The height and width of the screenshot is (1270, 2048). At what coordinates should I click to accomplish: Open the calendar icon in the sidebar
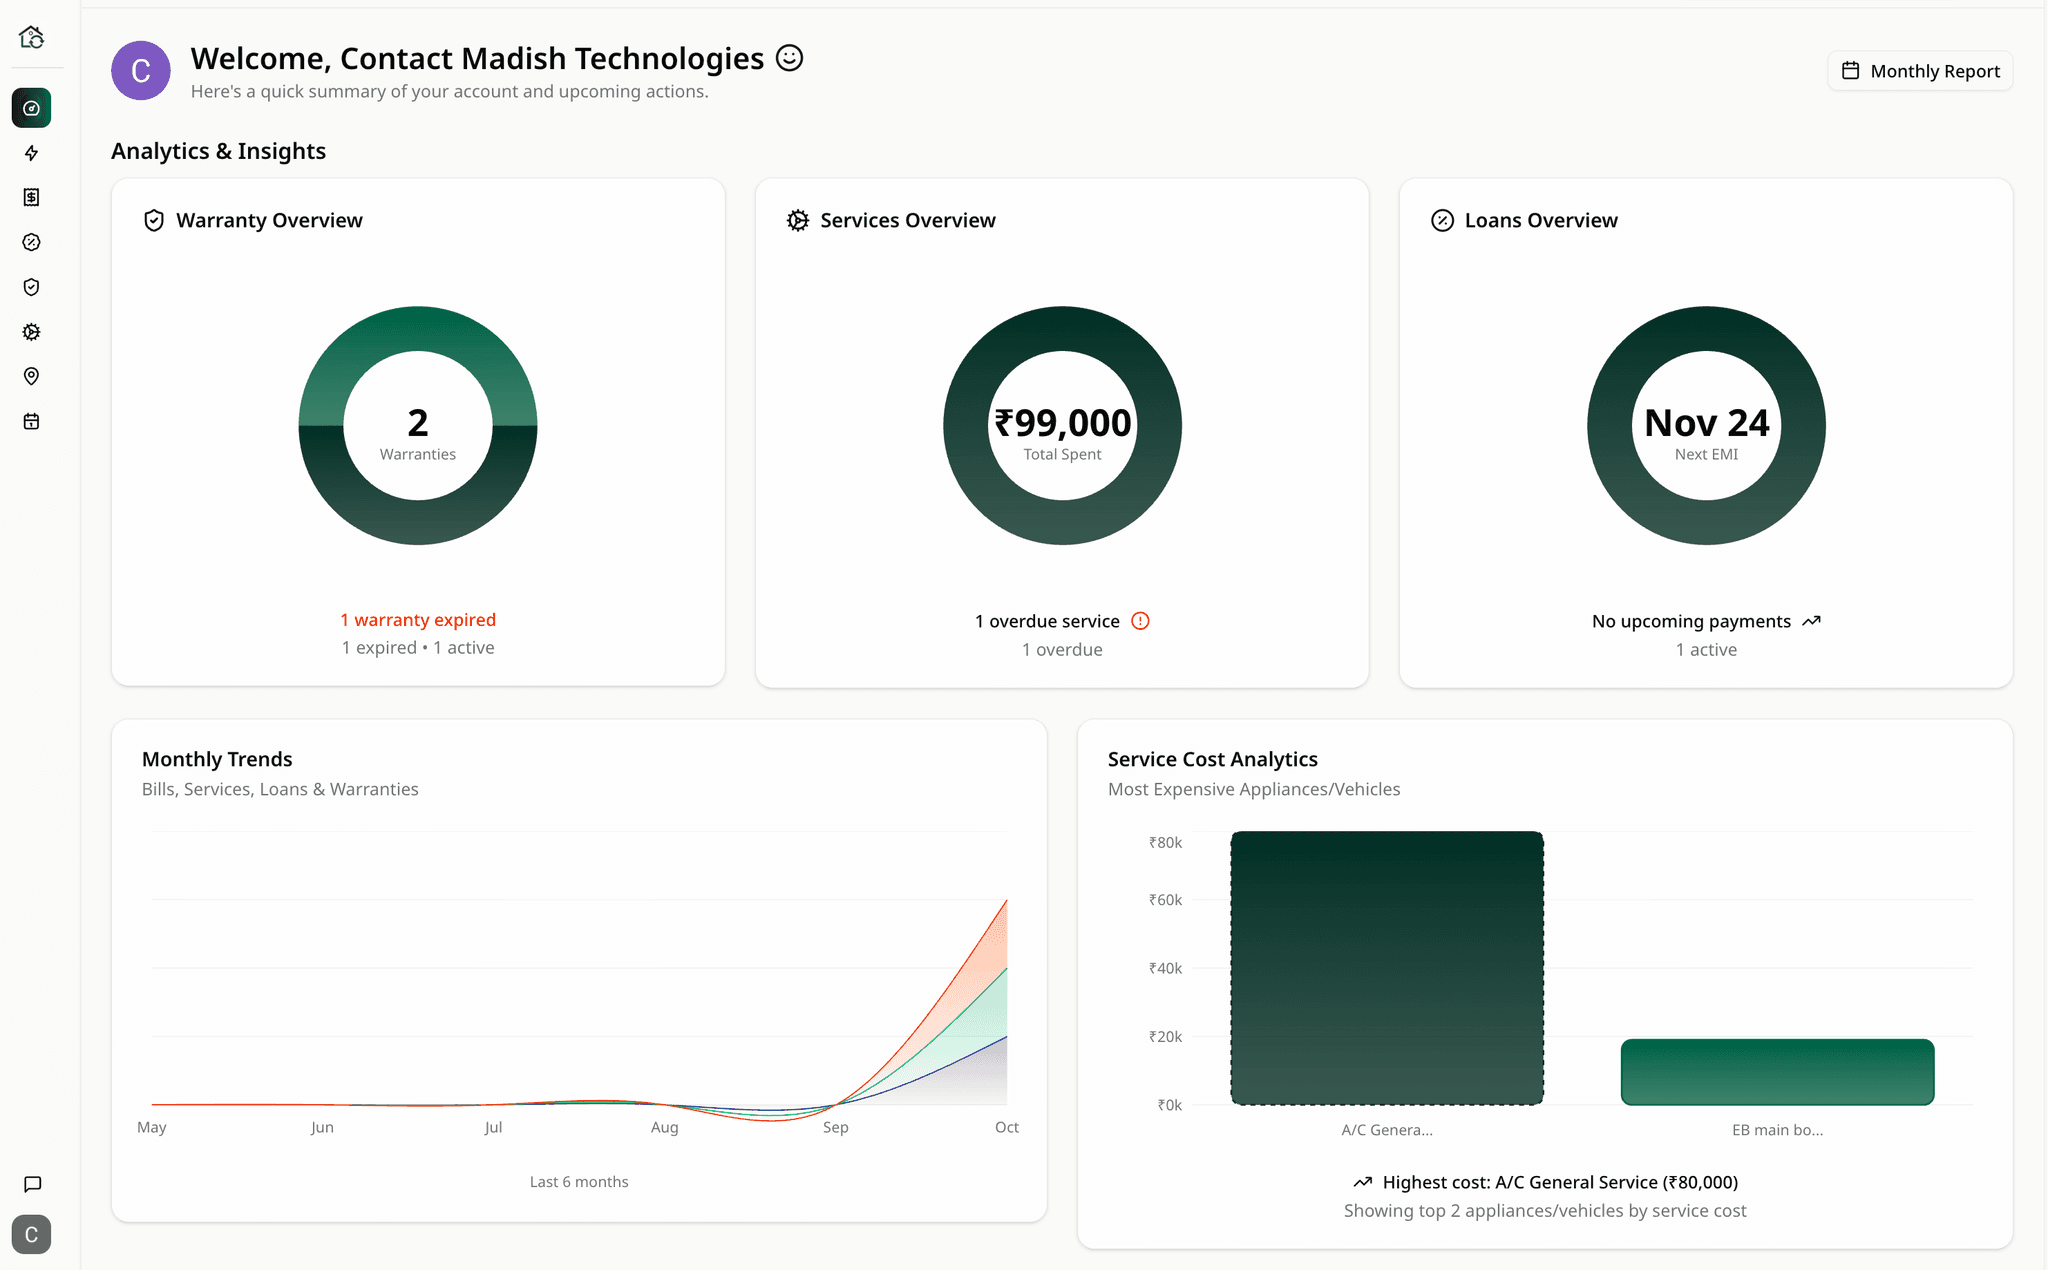coord(31,421)
